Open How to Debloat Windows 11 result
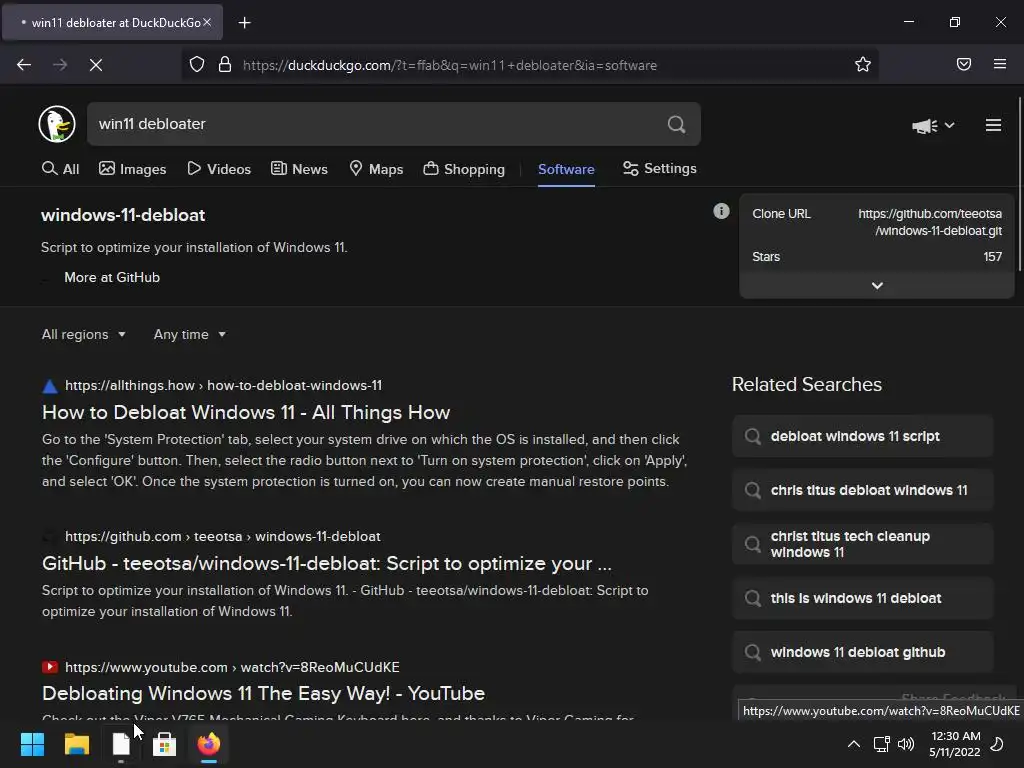The height and width of the screenshot is (768, 1024). [x=246, y=412]
